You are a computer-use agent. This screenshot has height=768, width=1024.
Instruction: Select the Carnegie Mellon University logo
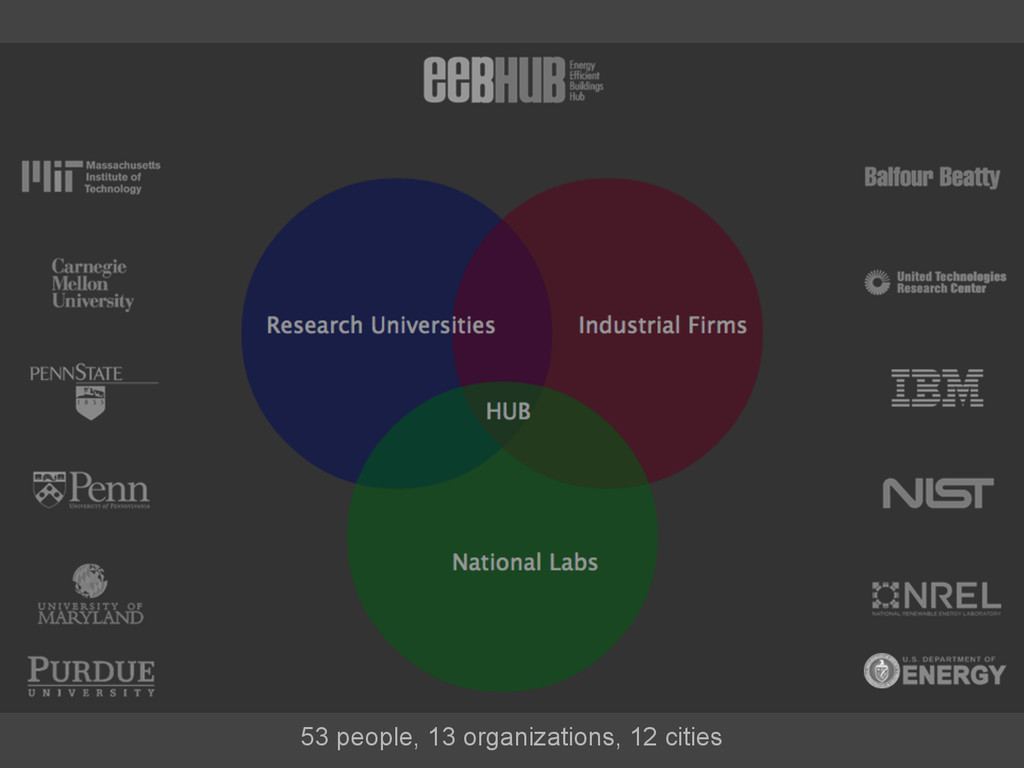[x=93, y=283]
